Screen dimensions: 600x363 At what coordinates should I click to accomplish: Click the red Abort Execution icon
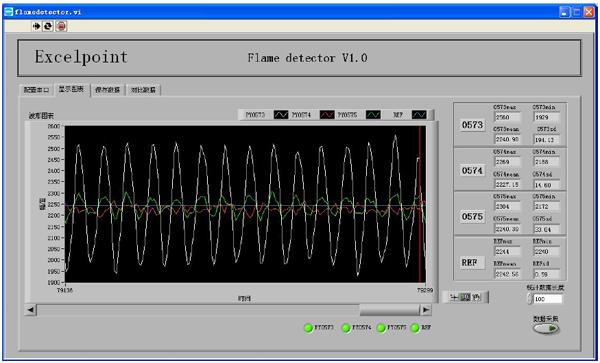pos(61,26)
